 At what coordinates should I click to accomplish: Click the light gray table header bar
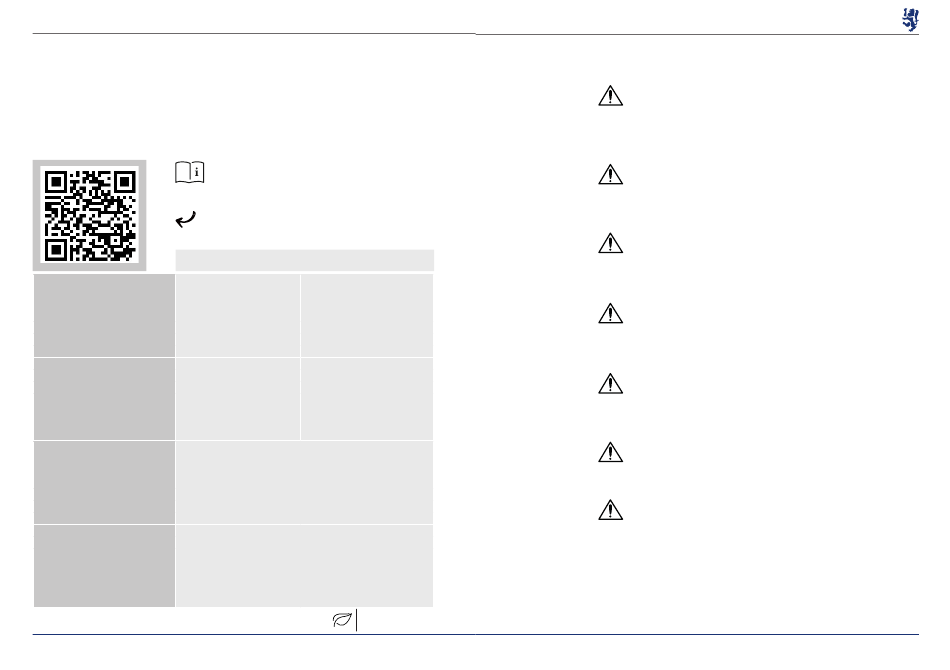(x=305, y=260)
